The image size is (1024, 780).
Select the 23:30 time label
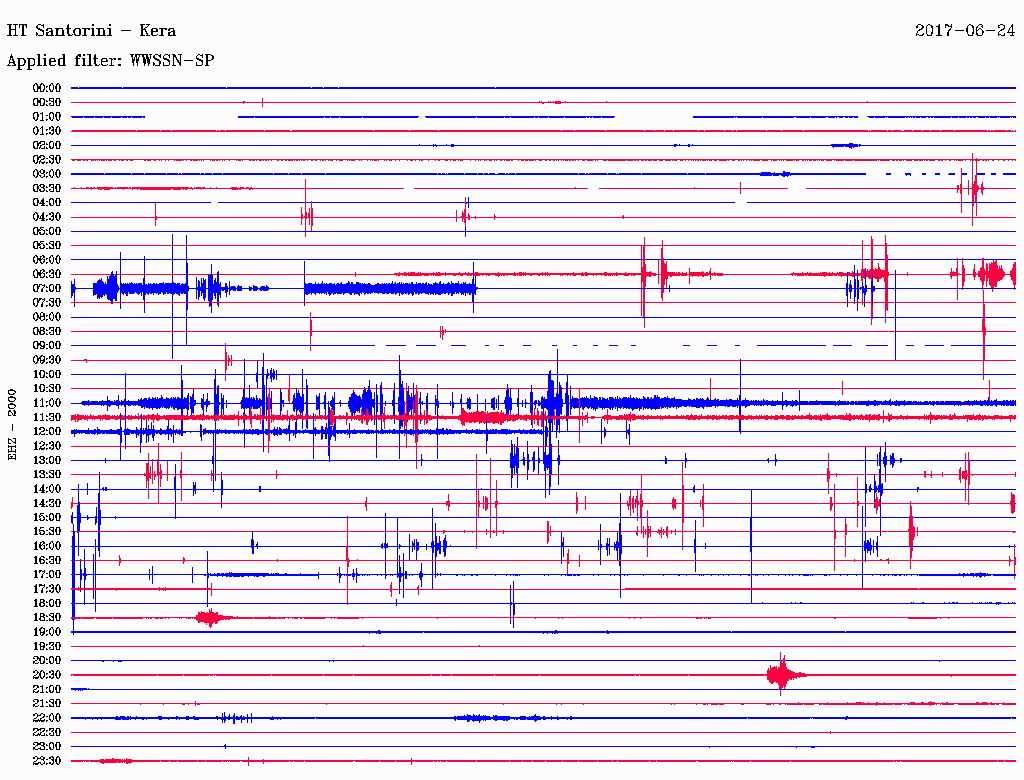tap(47, 761)
